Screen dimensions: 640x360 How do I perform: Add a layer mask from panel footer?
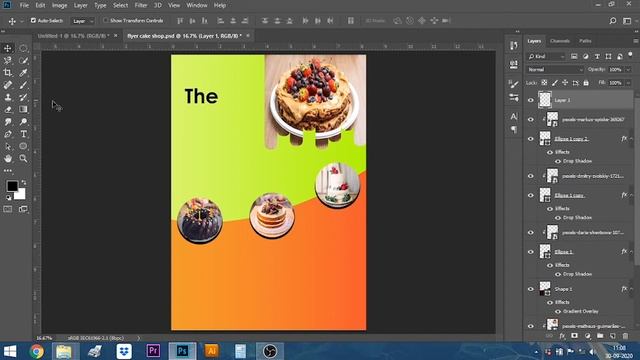[575, 336]
